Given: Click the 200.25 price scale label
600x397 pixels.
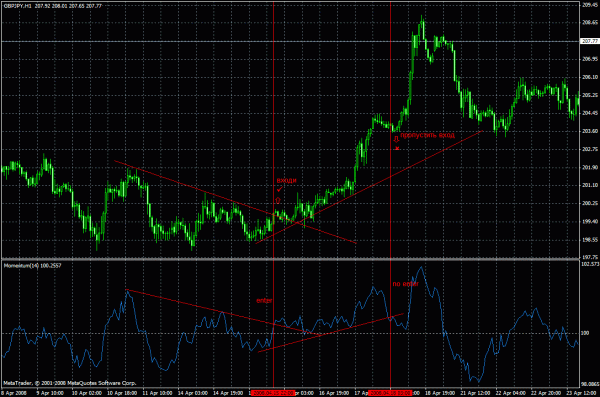Looking at the screenshot, I should 590,203.
